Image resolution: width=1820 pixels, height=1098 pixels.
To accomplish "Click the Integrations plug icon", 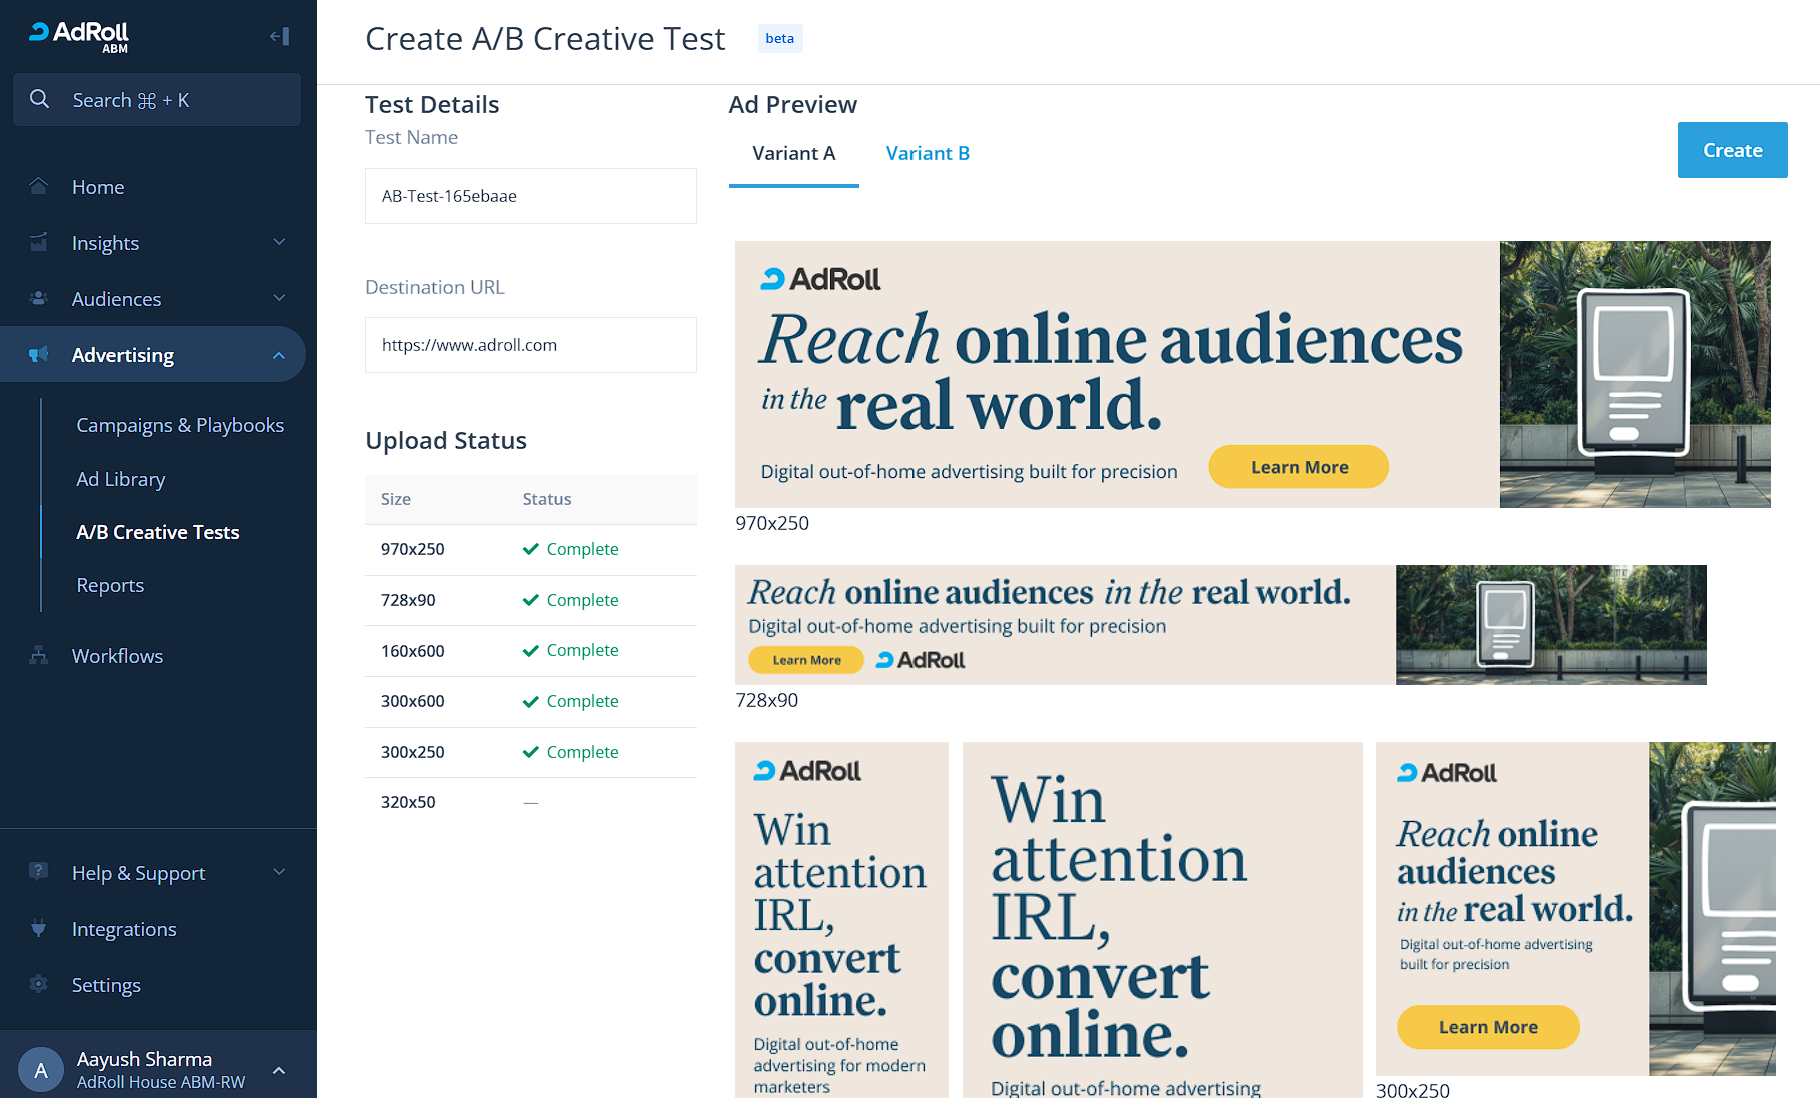I will (x=39, y=929).
